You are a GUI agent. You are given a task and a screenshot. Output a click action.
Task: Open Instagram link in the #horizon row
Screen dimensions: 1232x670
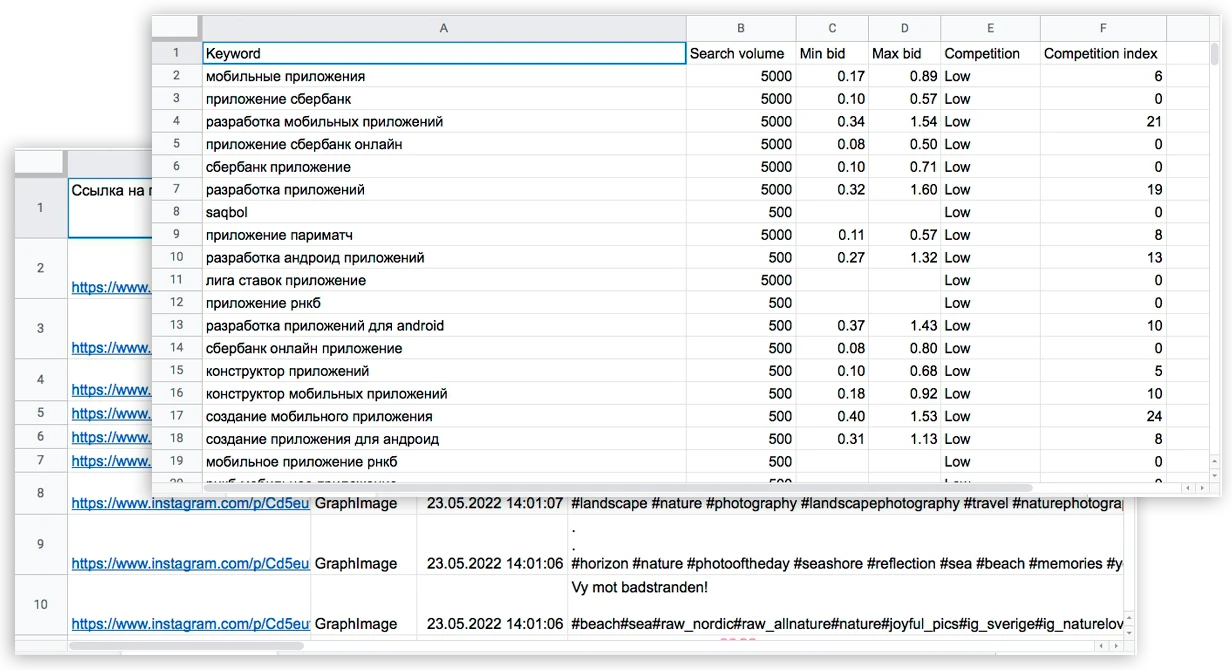click(x=191, y=564)
